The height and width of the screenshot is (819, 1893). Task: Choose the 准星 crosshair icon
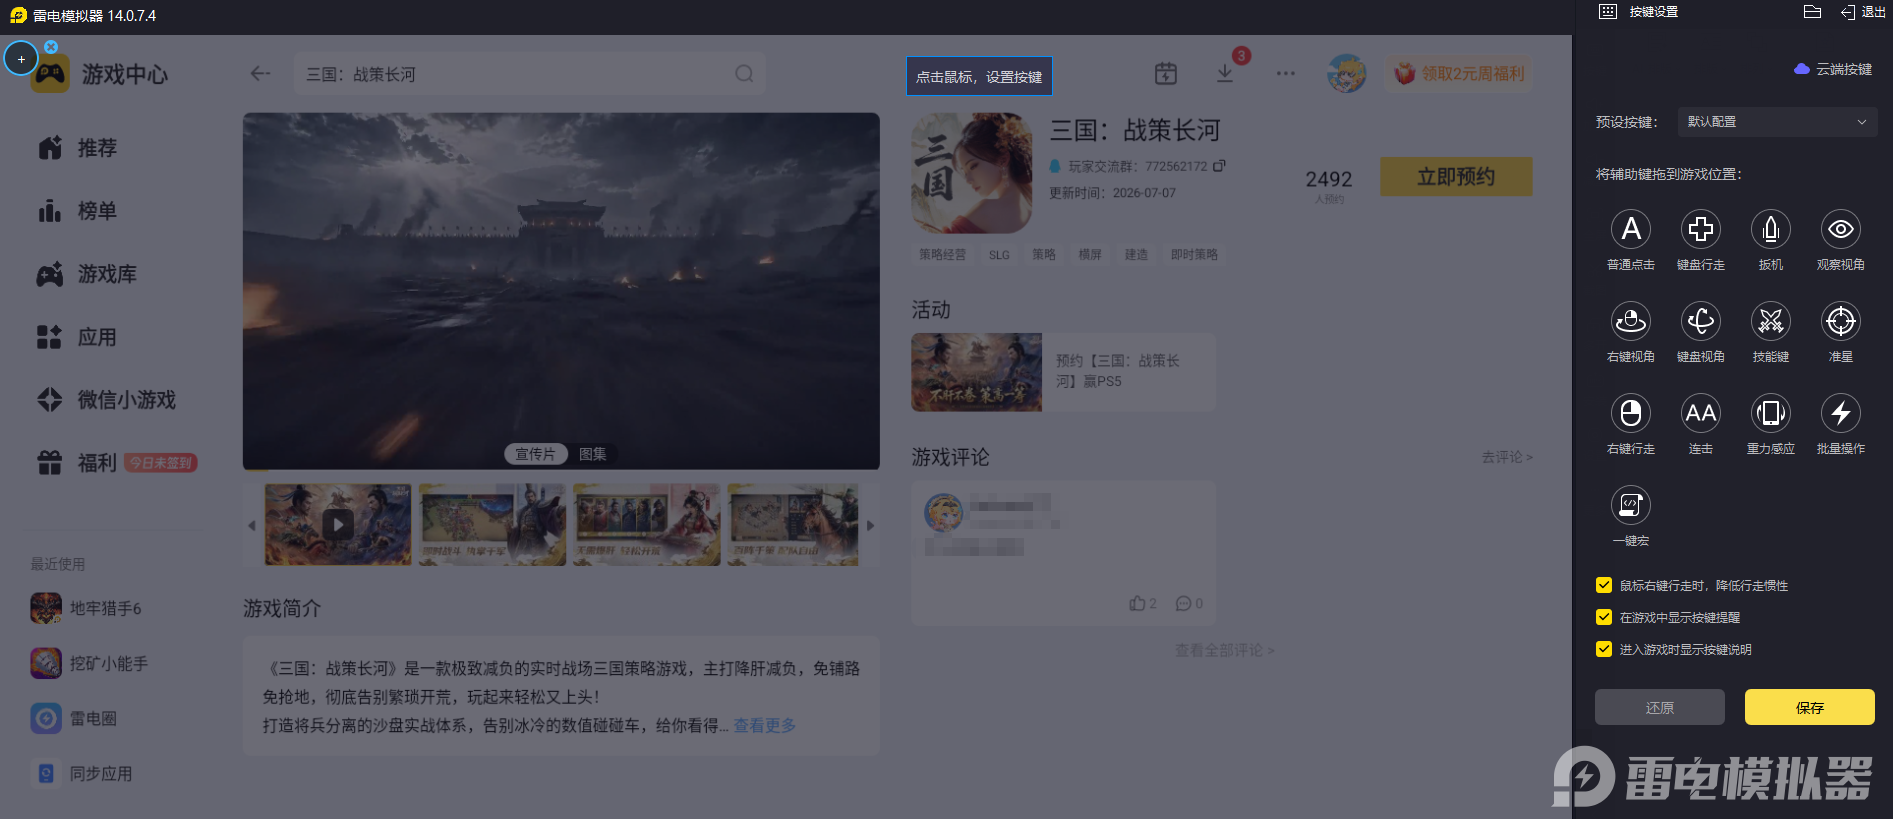click(1841, 321)
